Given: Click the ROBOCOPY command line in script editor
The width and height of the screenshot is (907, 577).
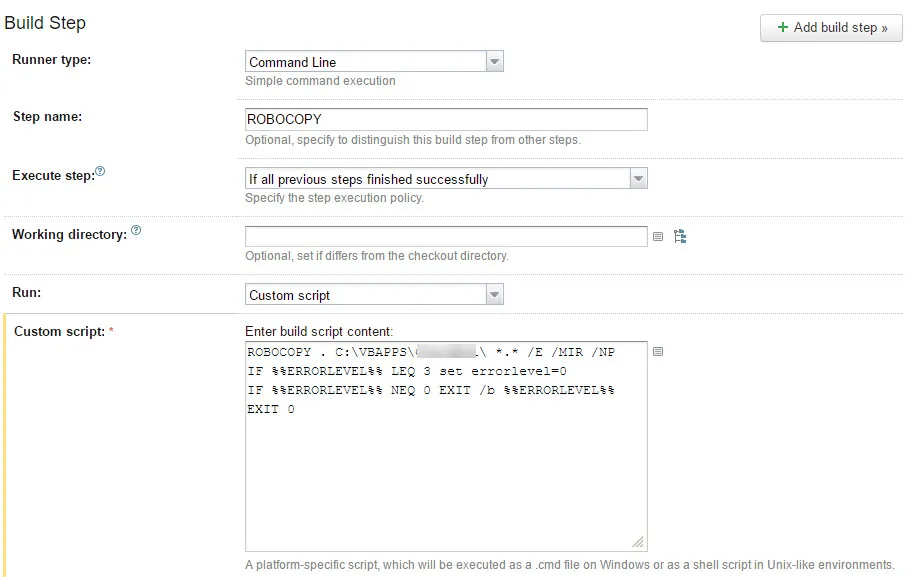Looking at the screenshot, I should (431, 352).
